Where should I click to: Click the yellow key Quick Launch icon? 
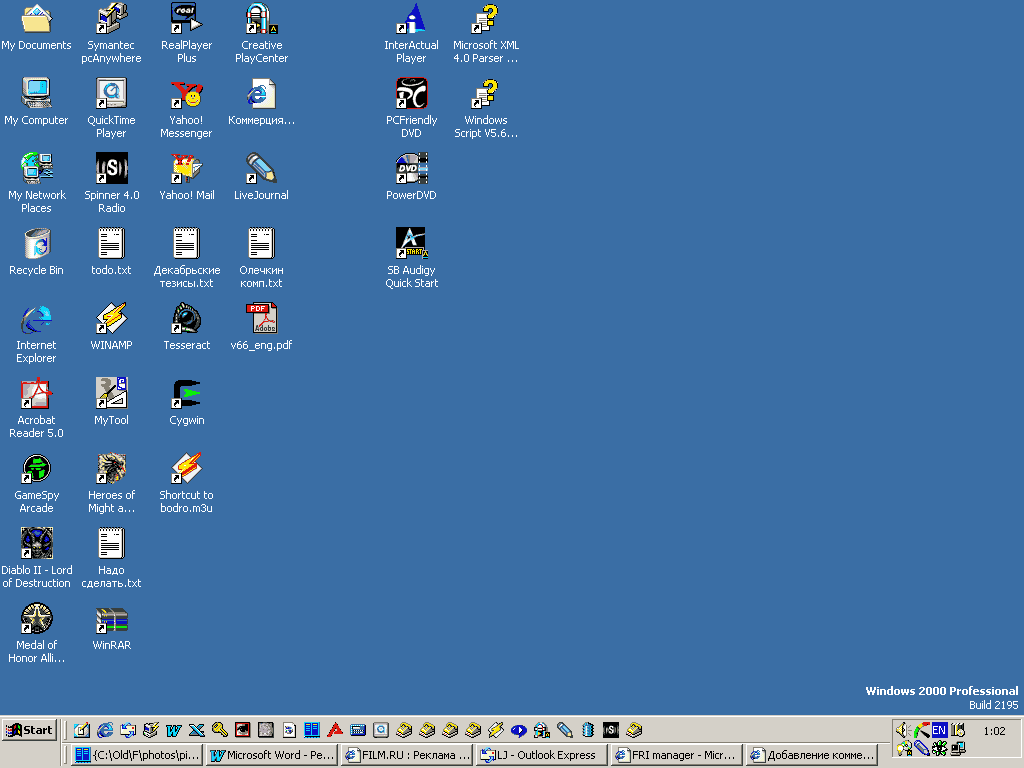pyautogui.click(x=219, y=730)
